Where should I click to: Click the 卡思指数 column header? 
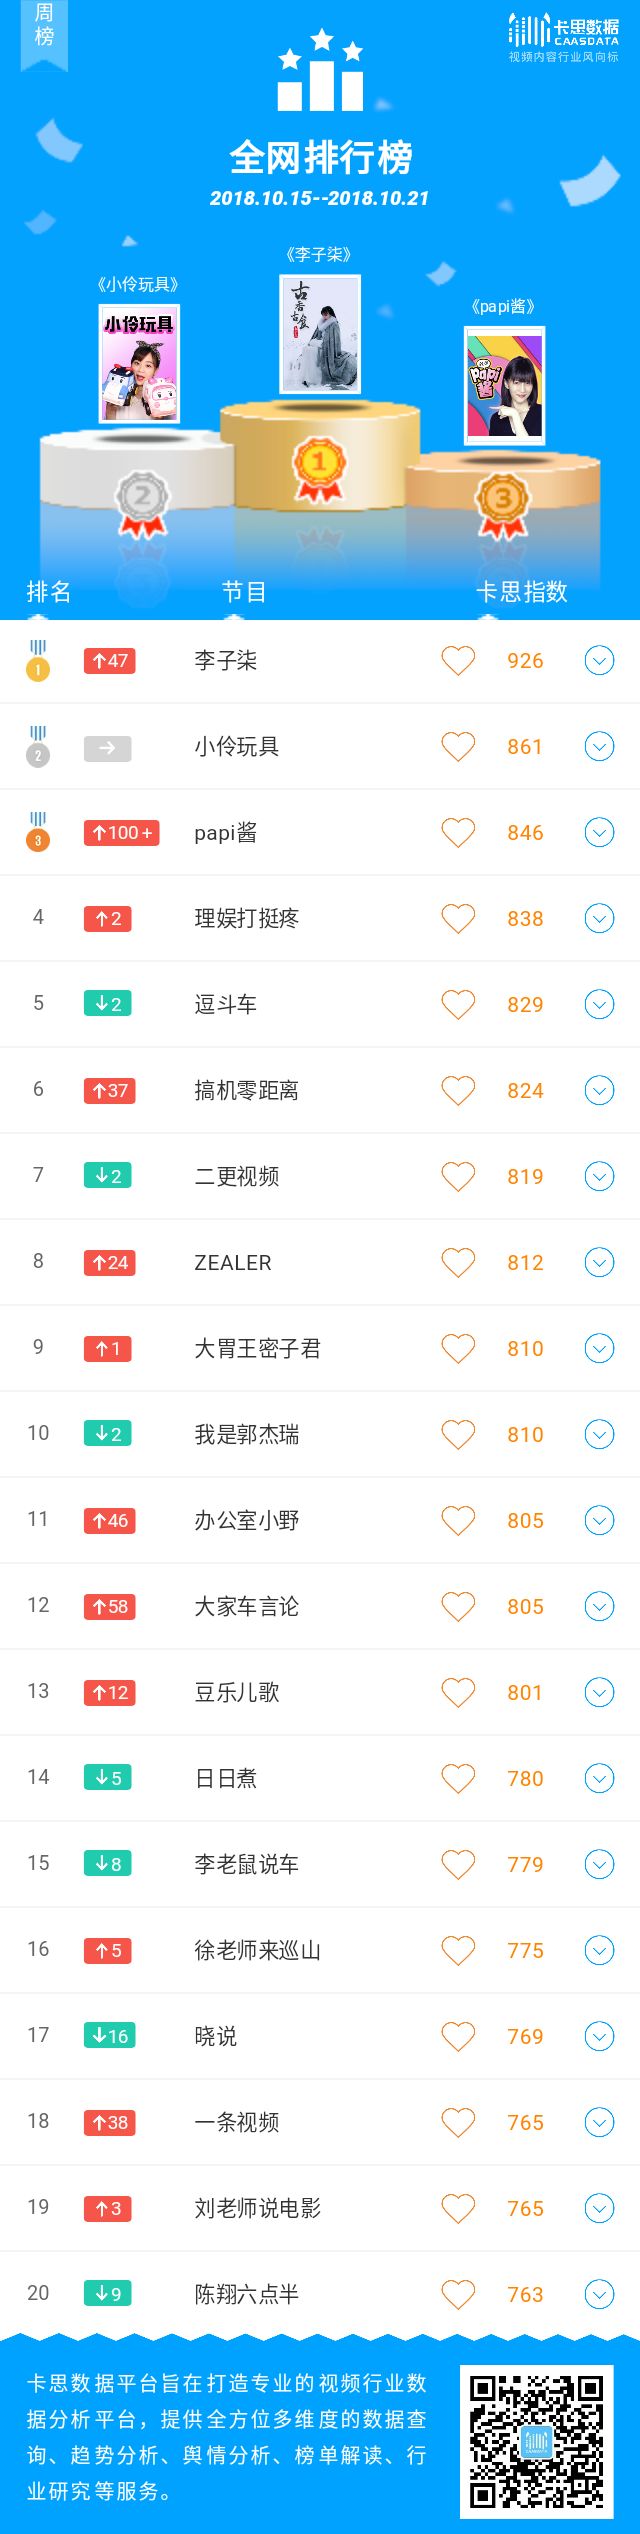tap(521, 592)
